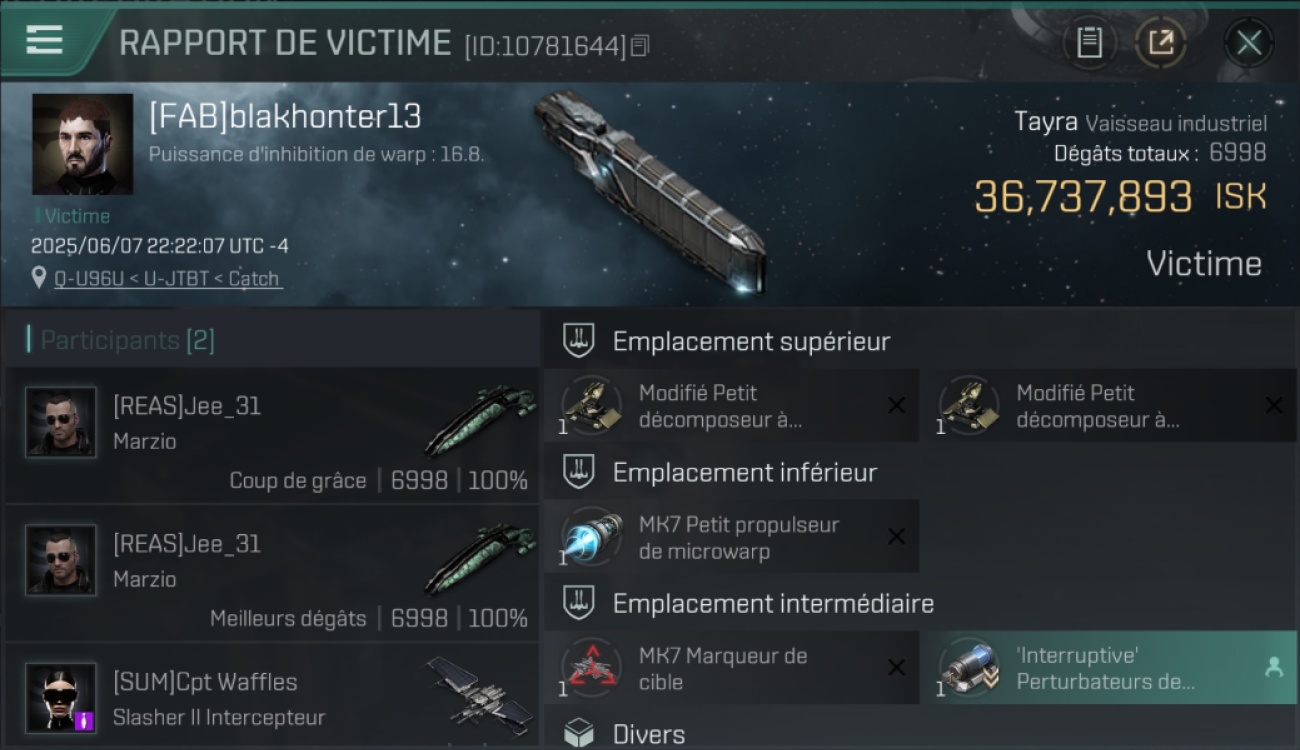Collapse Emplacement intermédiaire section
1300x750 pixels.
click(x=920, y=603)
